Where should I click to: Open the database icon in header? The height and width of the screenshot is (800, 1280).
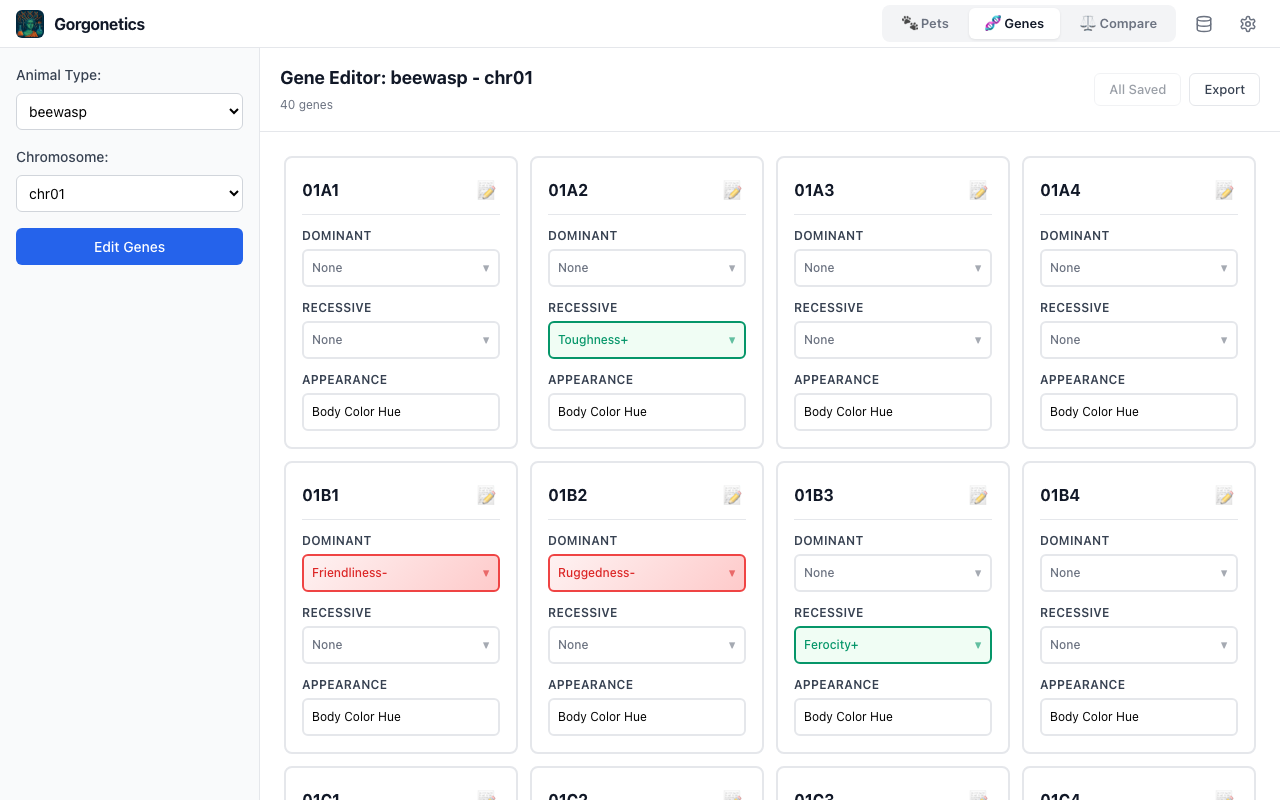coord(1204,24)
